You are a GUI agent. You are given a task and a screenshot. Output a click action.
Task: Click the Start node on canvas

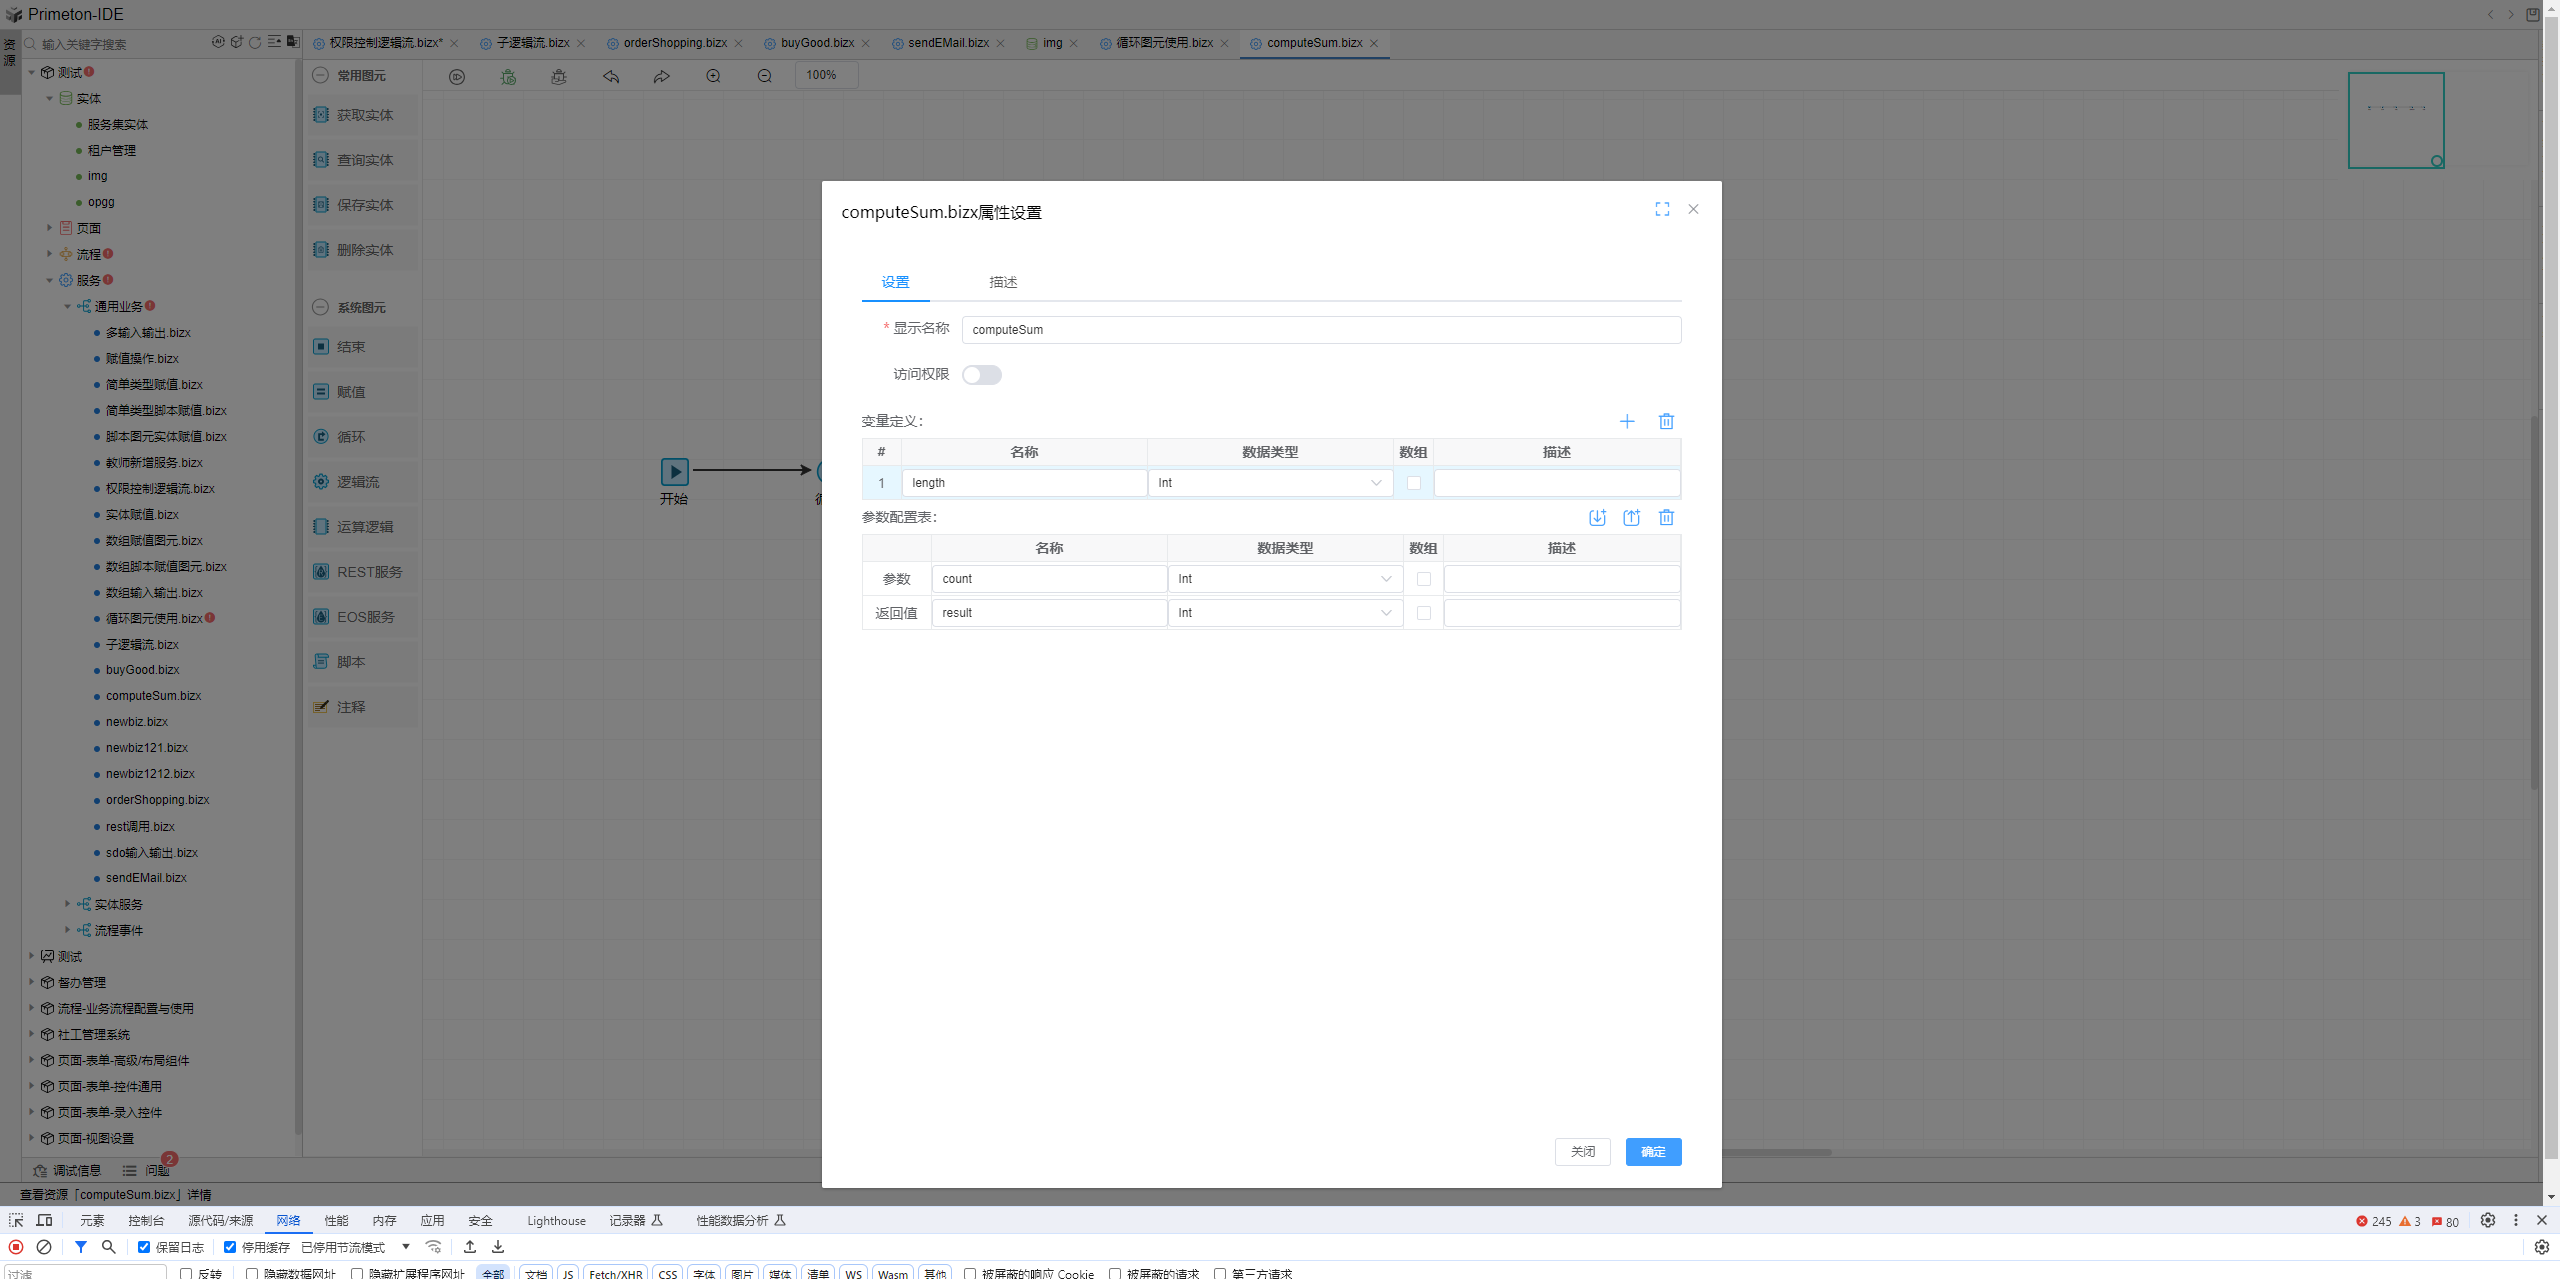[674, 471]
